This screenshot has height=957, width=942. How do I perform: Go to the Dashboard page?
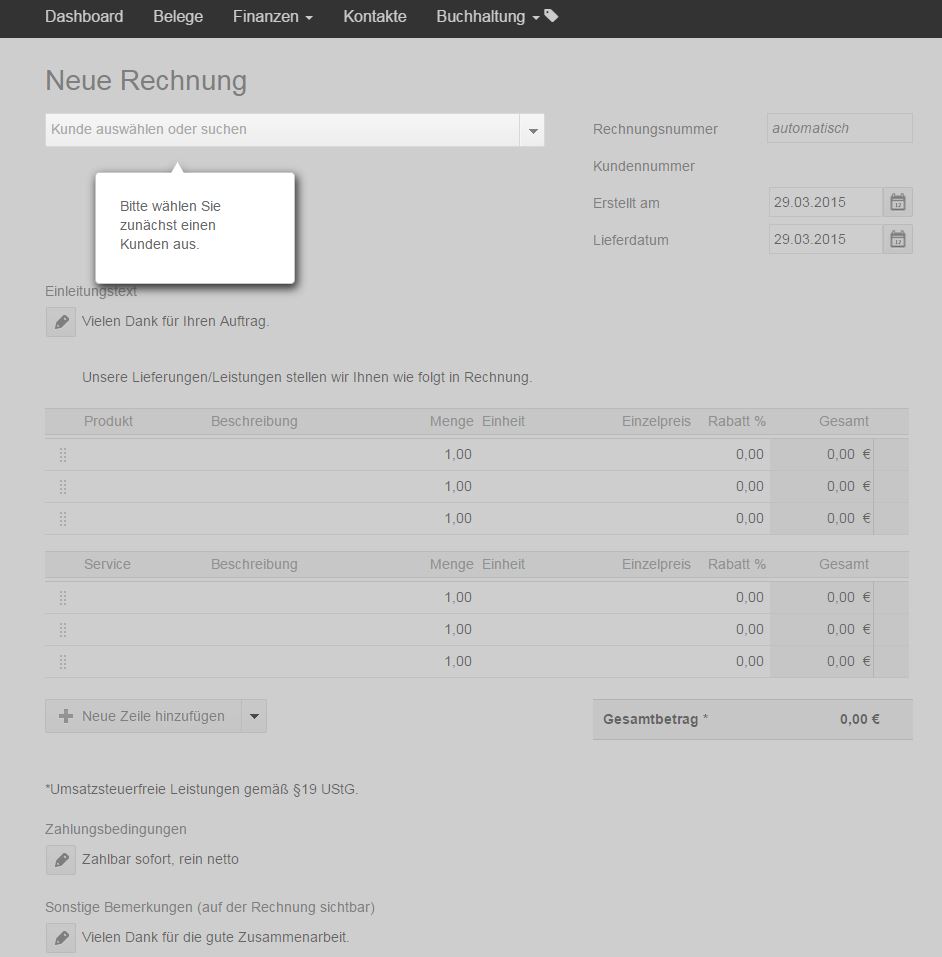pyautogui.click(x=84, y=17)
